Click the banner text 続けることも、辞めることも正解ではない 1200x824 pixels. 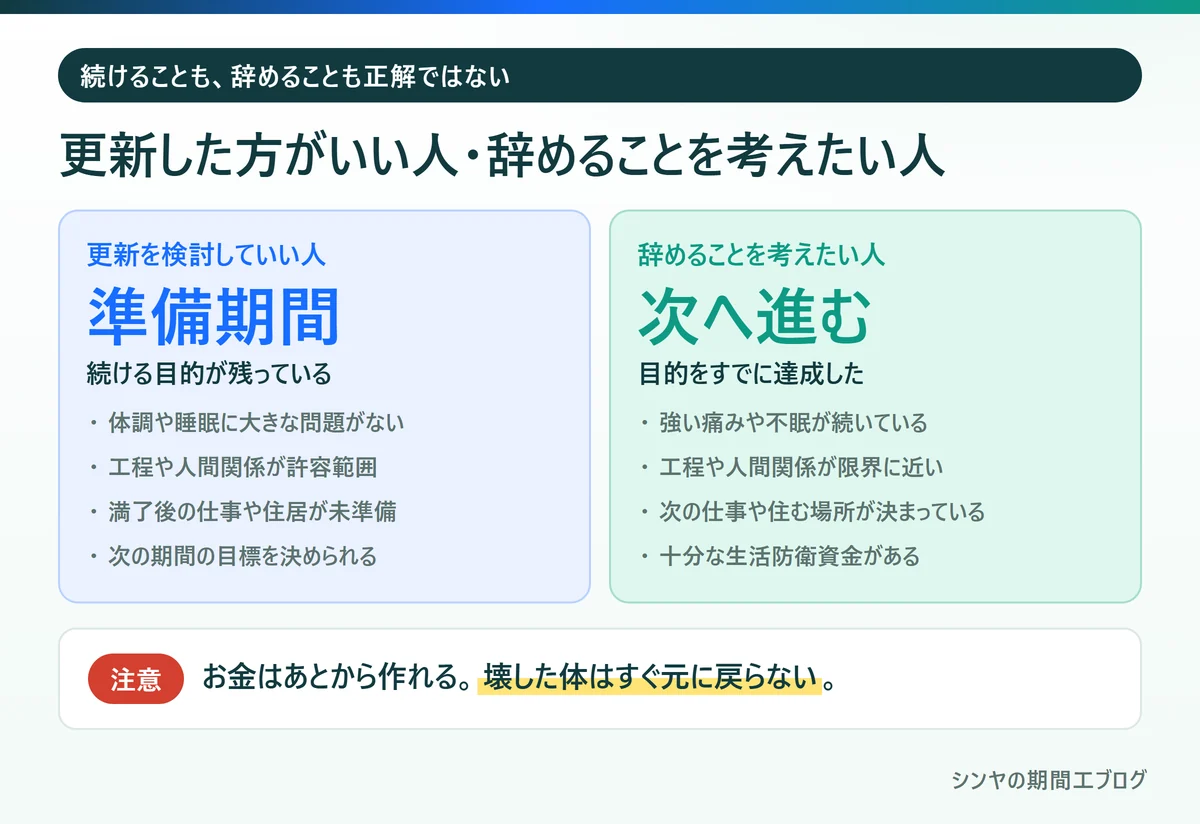[x=295, y=76]
